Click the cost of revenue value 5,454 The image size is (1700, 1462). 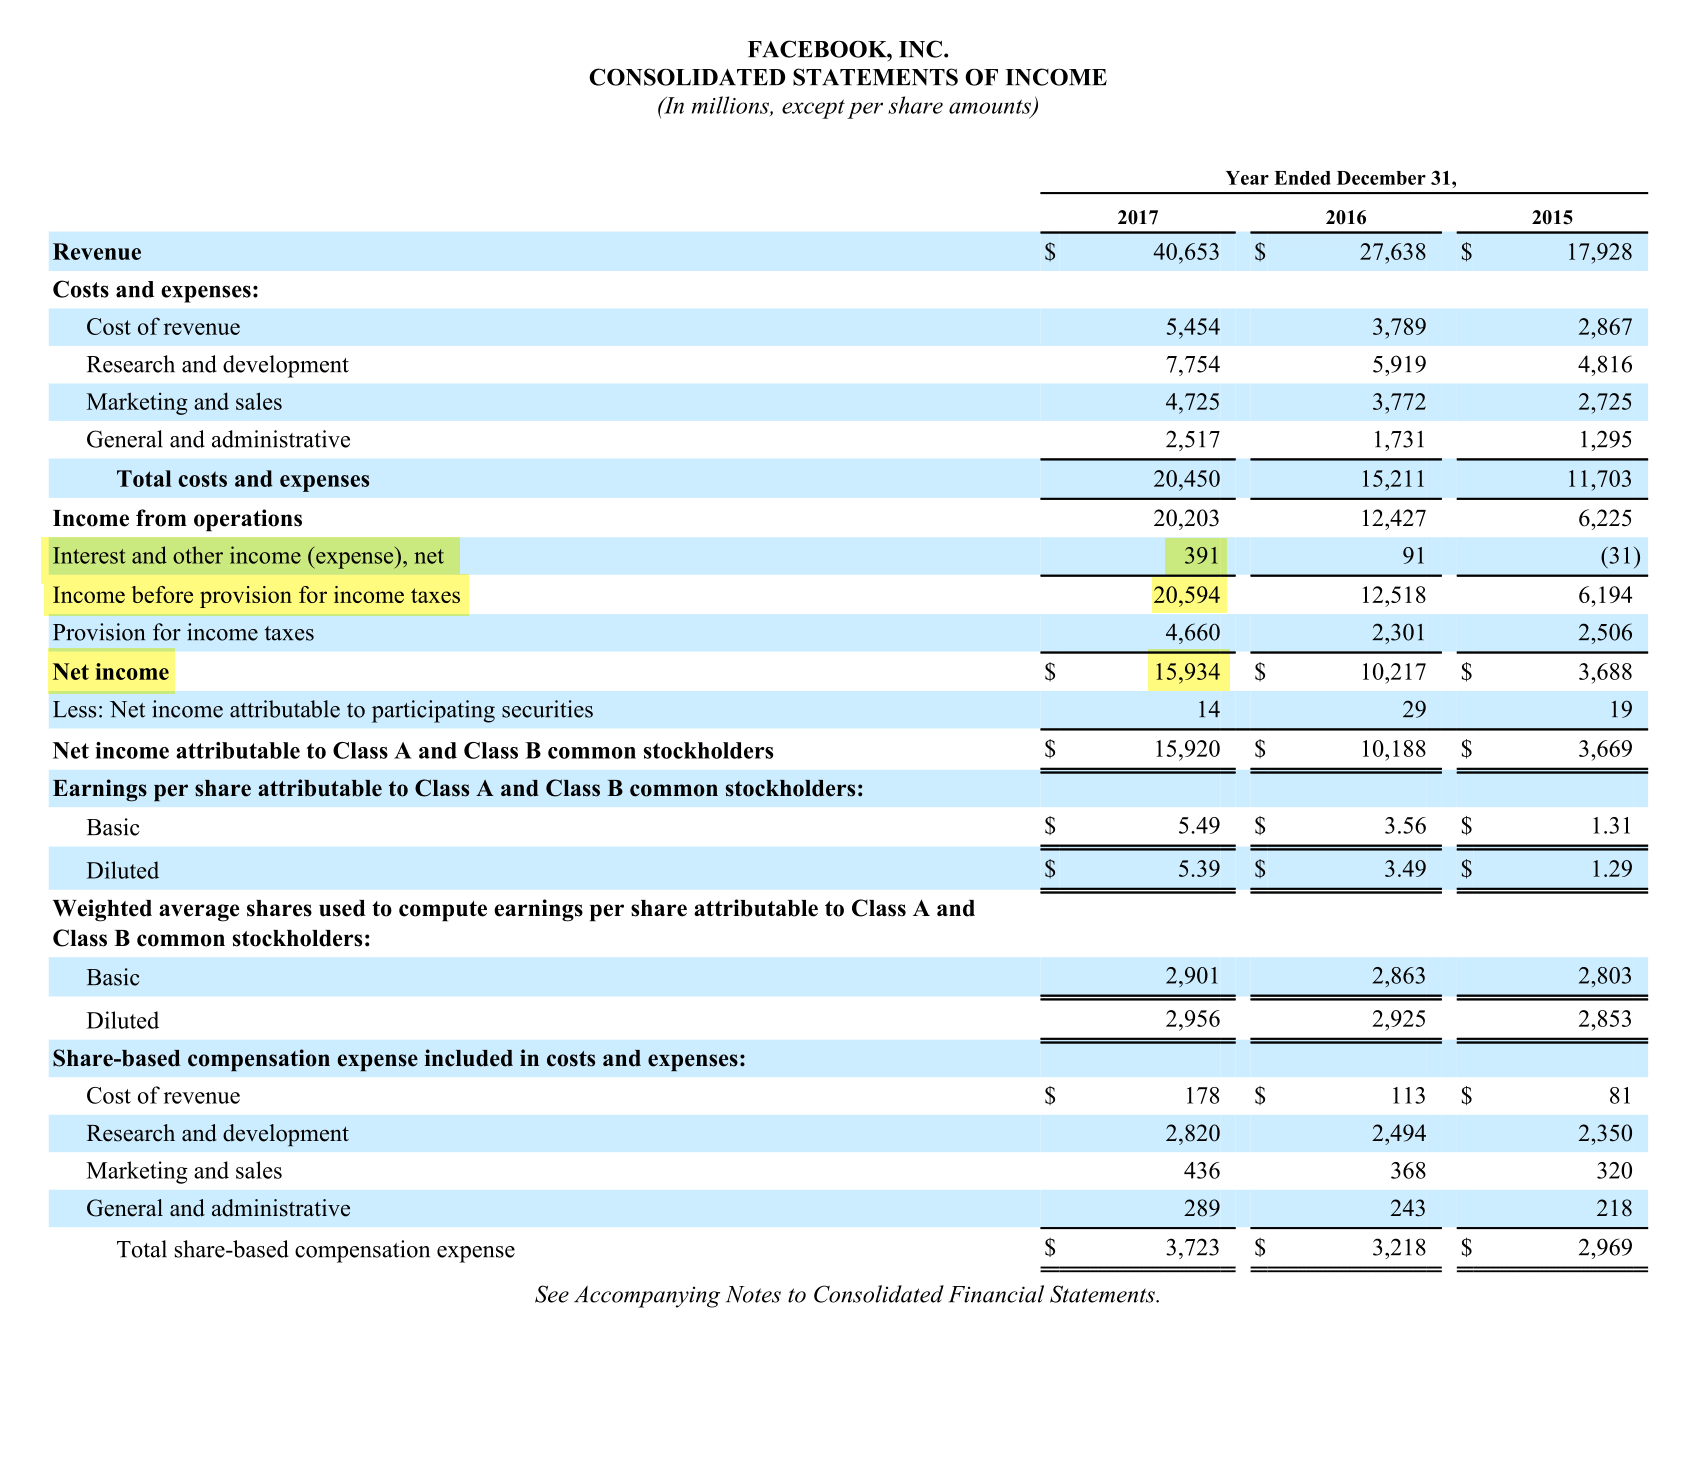[x=1193, y=327]
